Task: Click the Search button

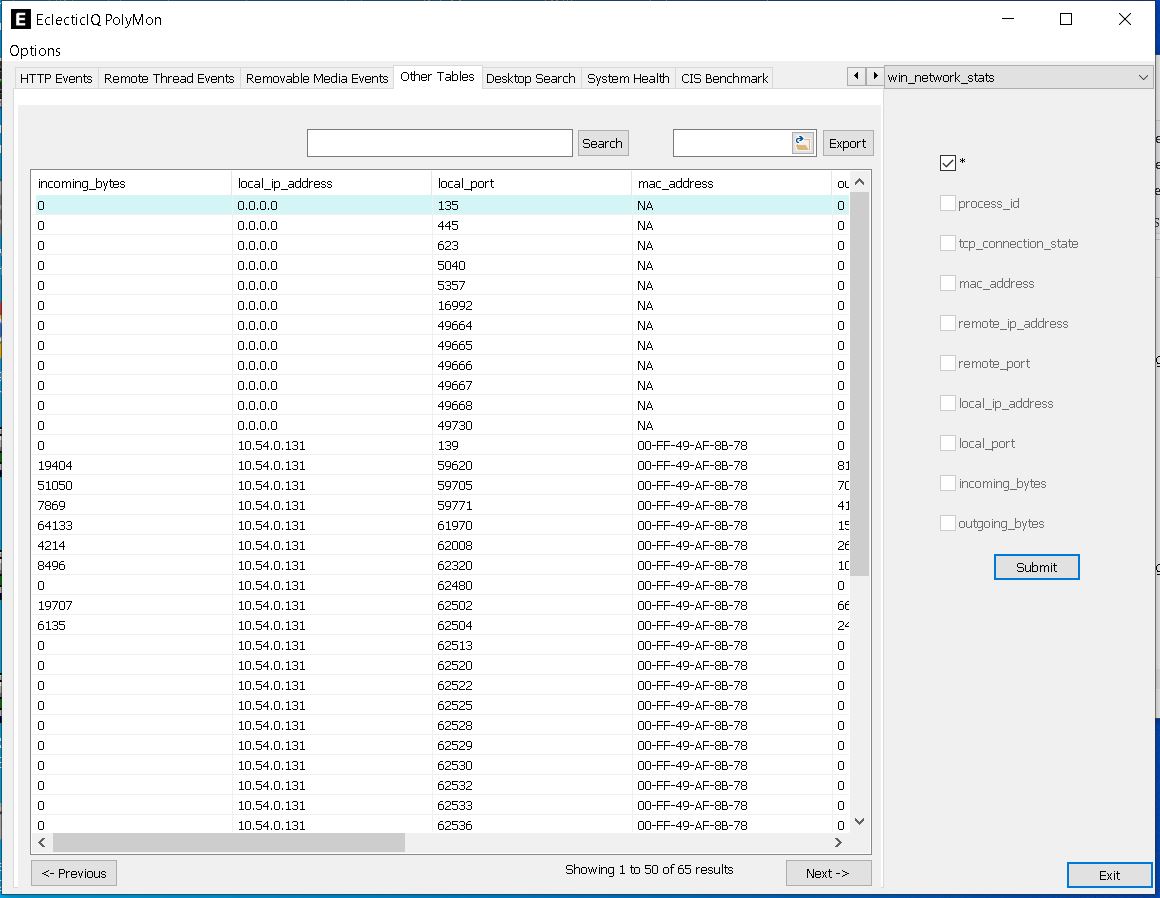Action: tap(603, 143)
